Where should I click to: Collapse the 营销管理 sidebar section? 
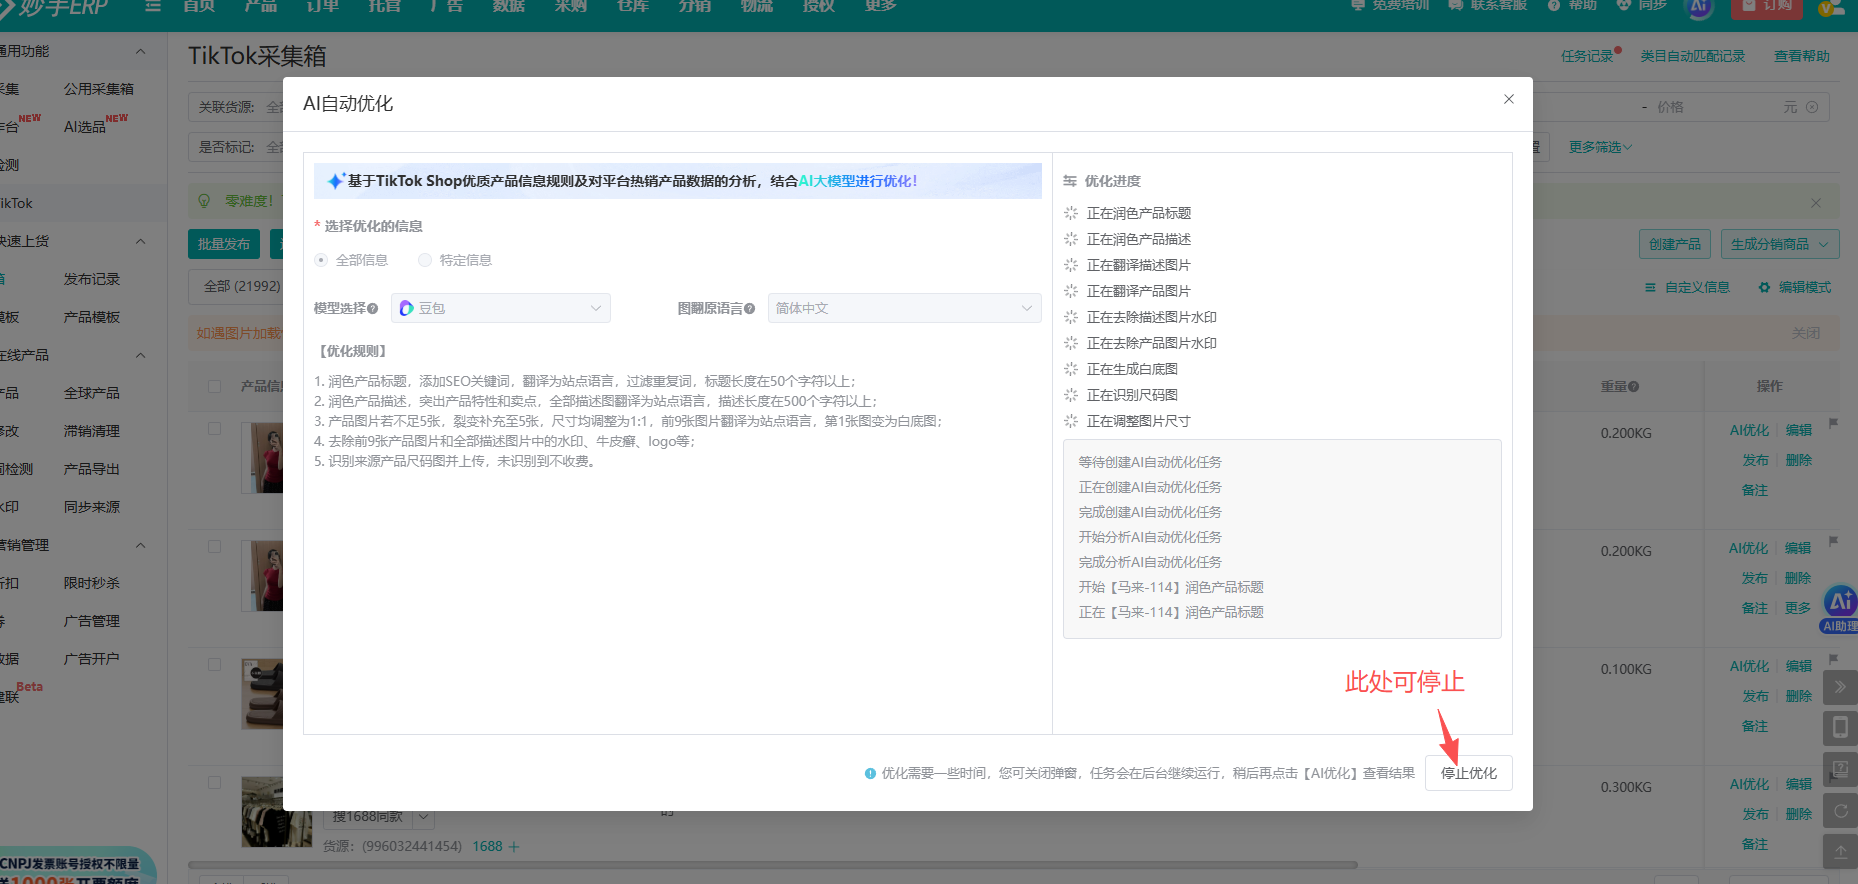(140, 545)
